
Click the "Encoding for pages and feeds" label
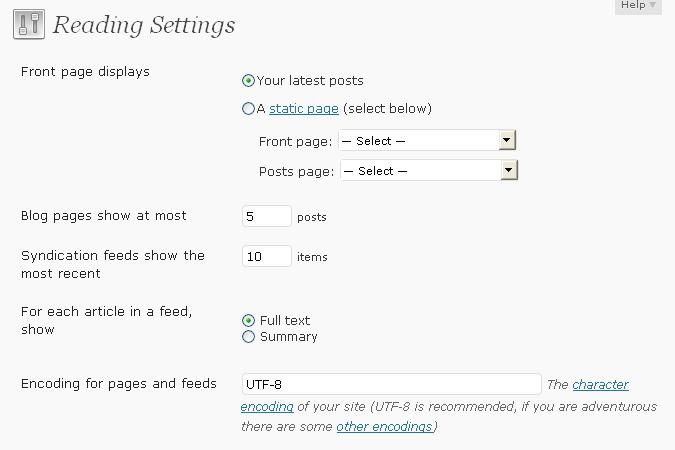(119, 384)
